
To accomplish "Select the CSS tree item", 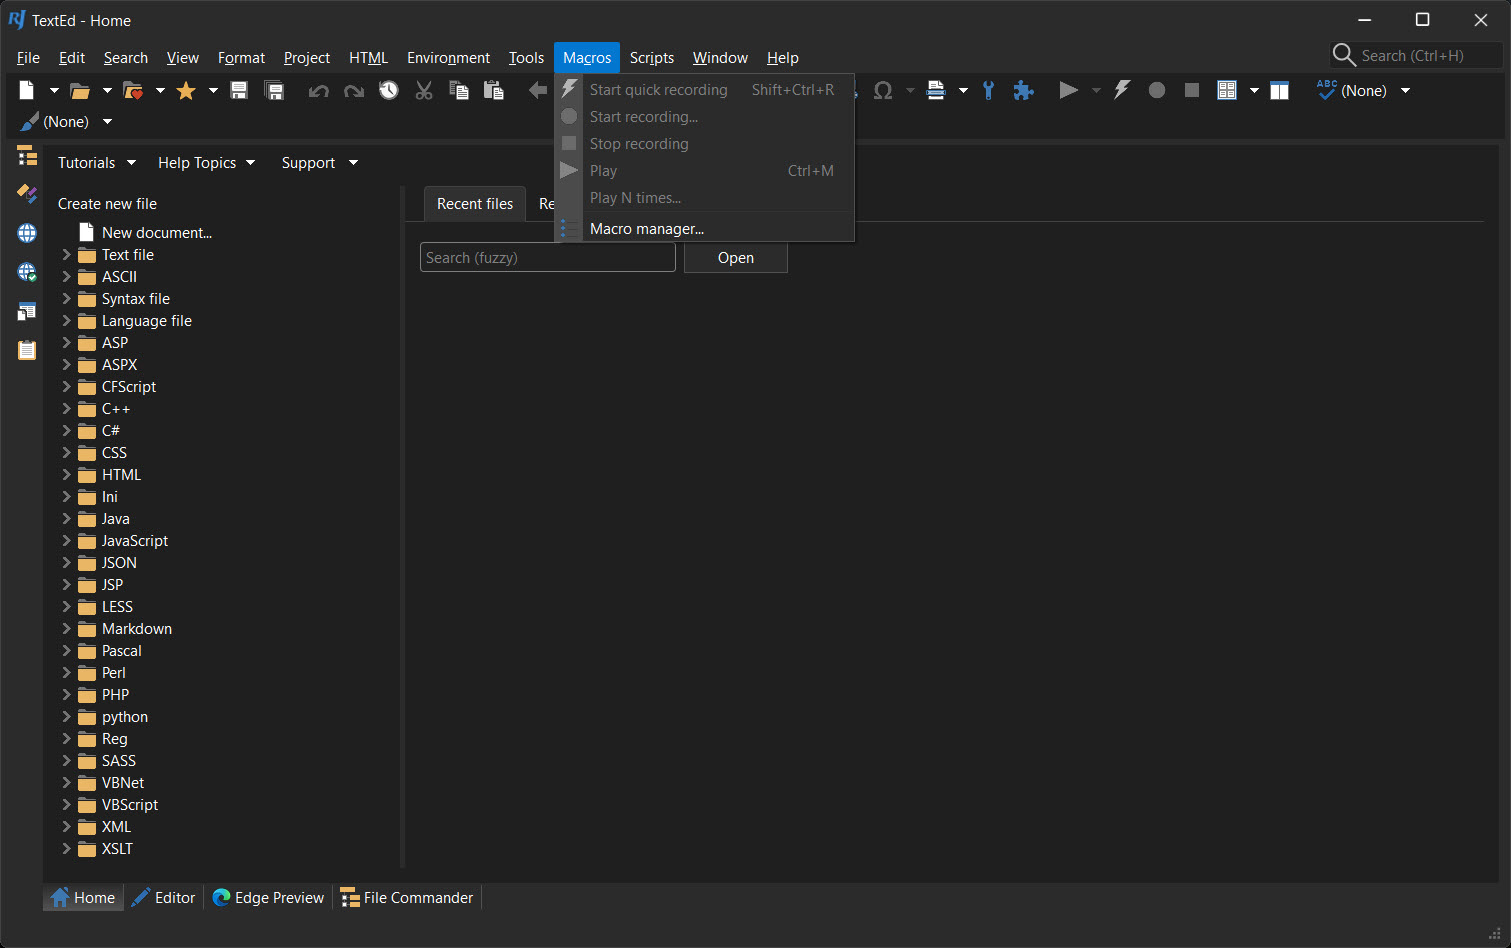I will (x=114, y=452).
